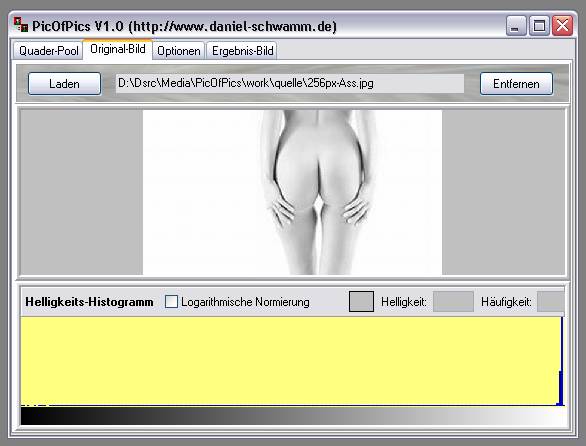Click the Entfernen button
Screen dimensions: 586x446
pyautogui.click(x=516, y=84)
